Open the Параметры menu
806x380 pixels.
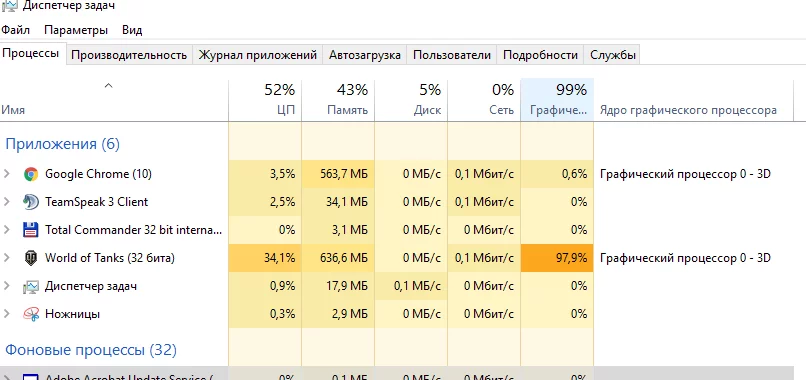pos(76,30)
